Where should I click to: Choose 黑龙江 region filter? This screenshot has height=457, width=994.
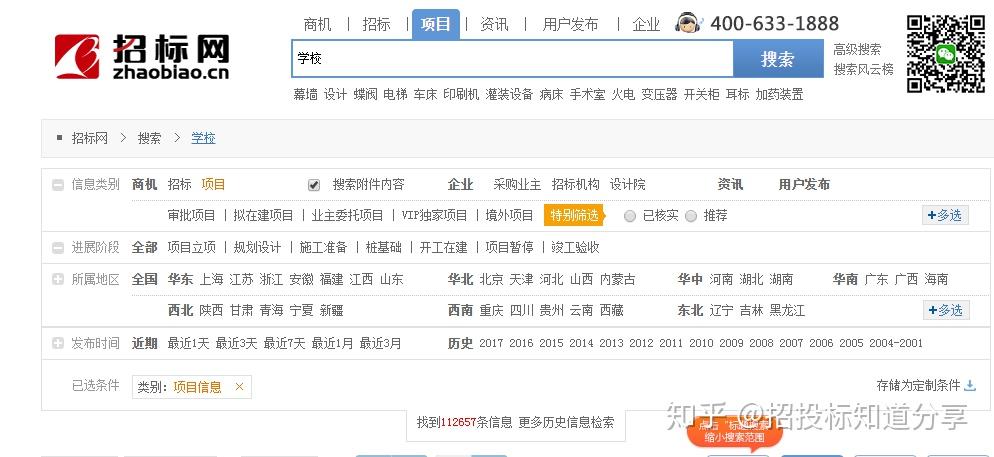[x=787, y=311]
